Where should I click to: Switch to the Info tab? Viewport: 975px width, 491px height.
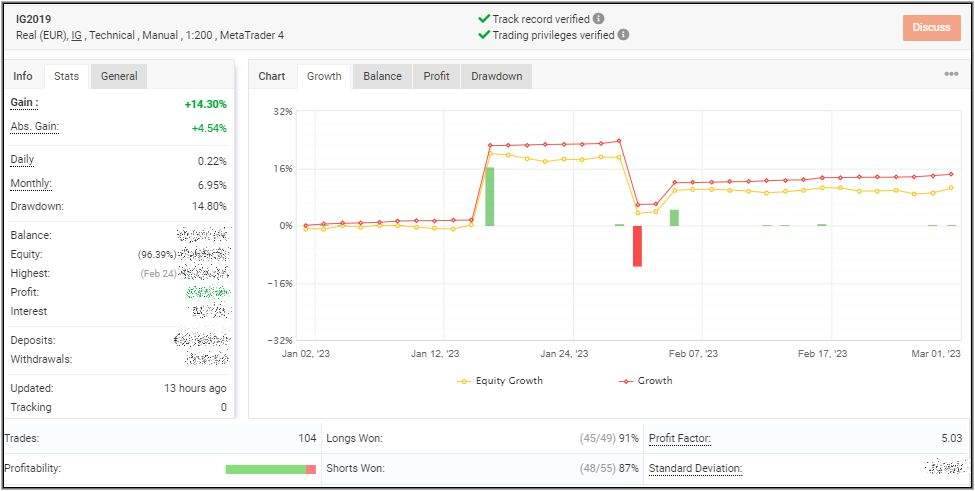click(23, 76)
